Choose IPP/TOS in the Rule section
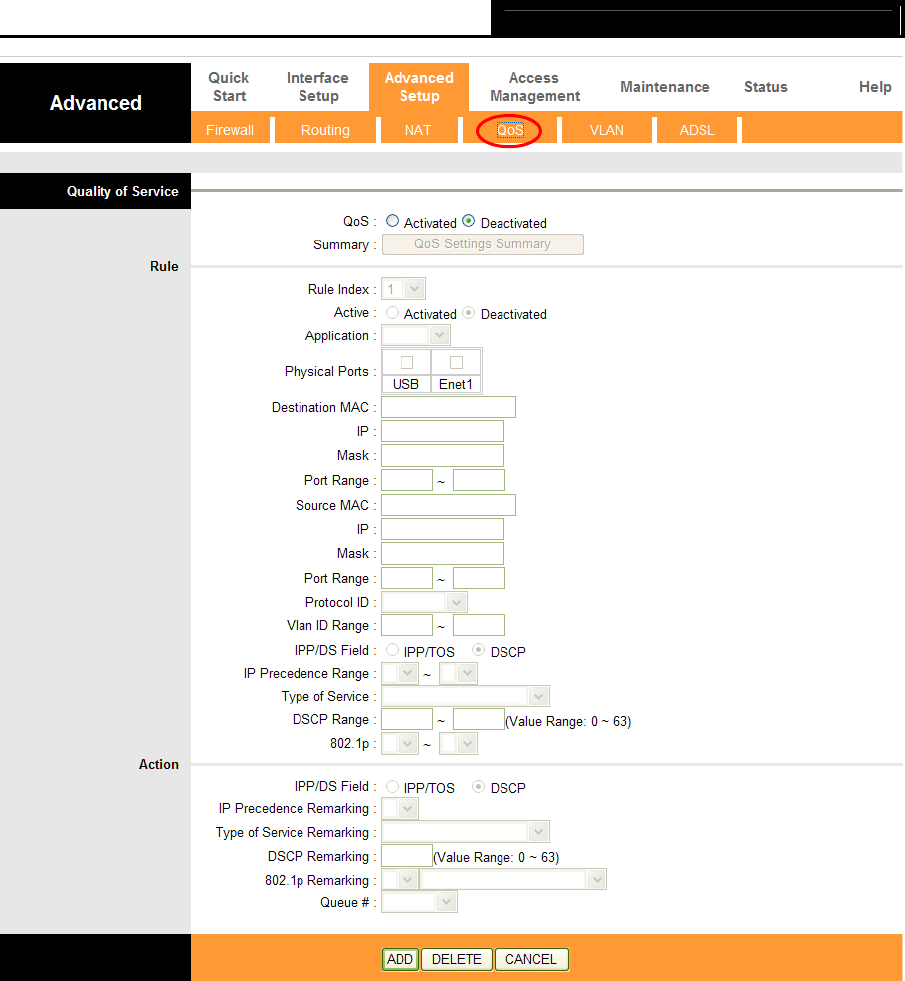 pyautogui.click(x=392, y=651)
